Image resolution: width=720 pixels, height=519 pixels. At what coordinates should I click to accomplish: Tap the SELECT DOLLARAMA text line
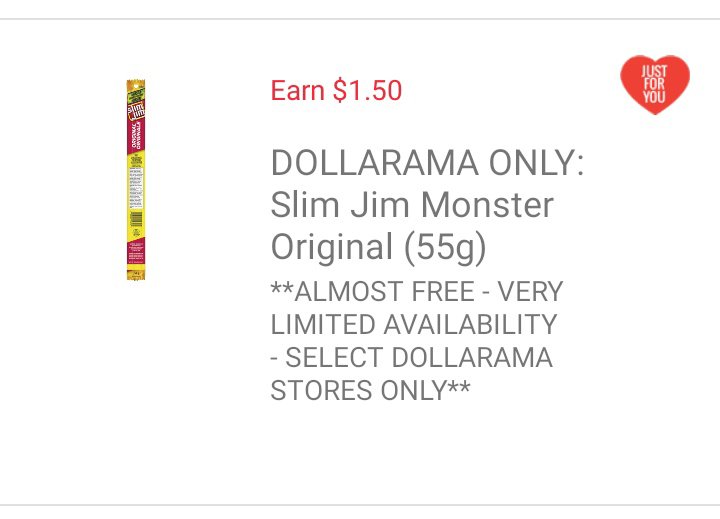[x=411, y=357]
